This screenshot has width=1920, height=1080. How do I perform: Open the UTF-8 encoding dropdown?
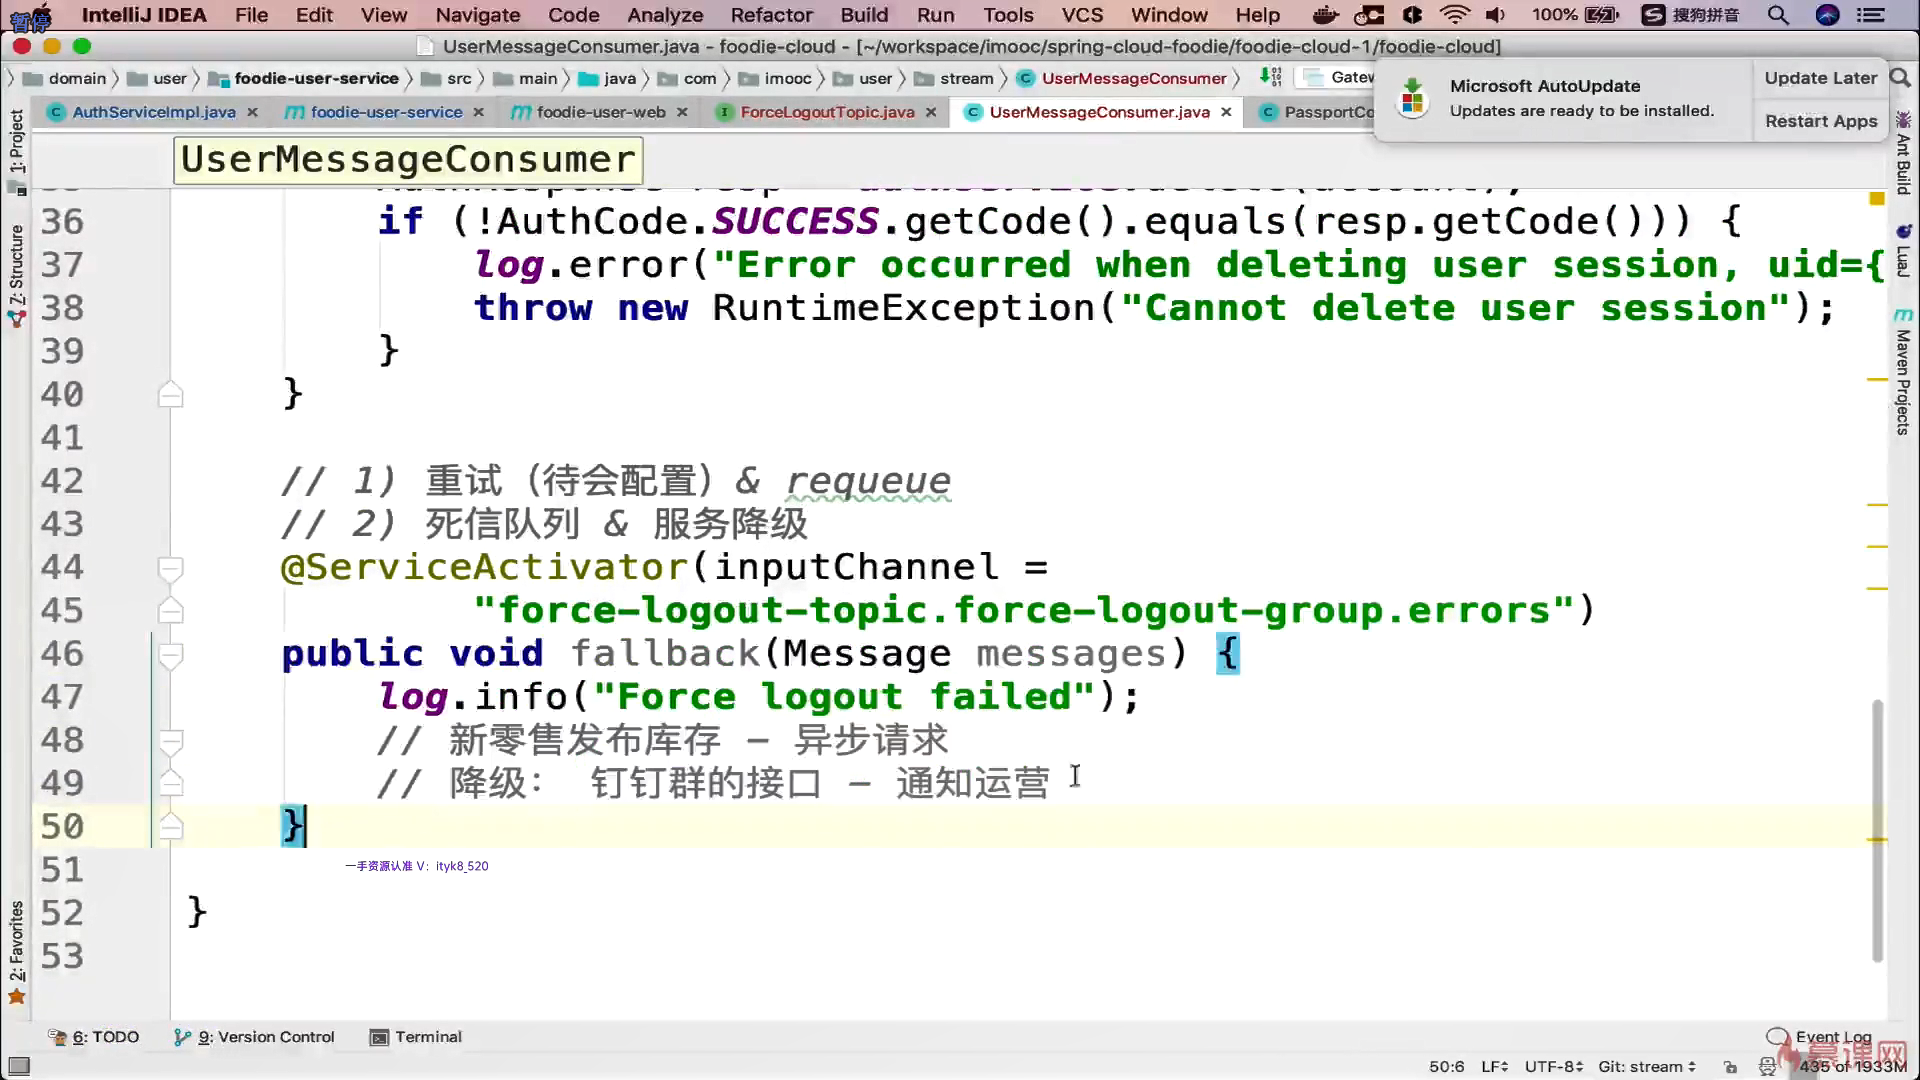click(1553, 1066)
